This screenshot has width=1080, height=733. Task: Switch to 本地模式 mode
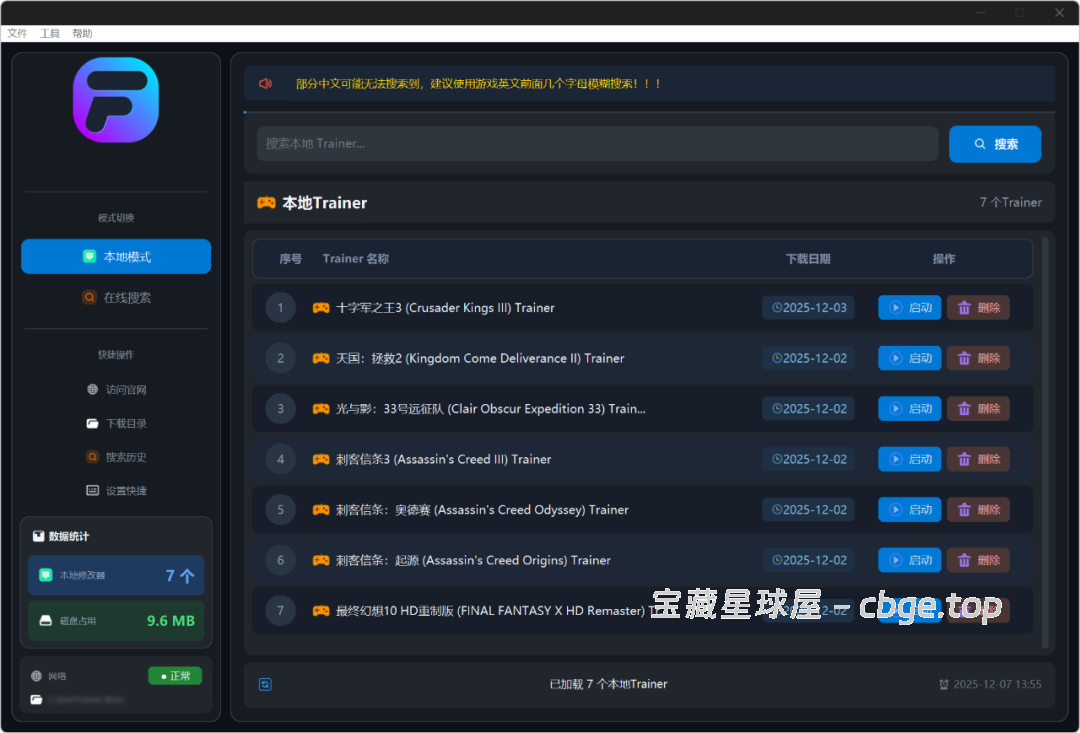pos(116,257)
